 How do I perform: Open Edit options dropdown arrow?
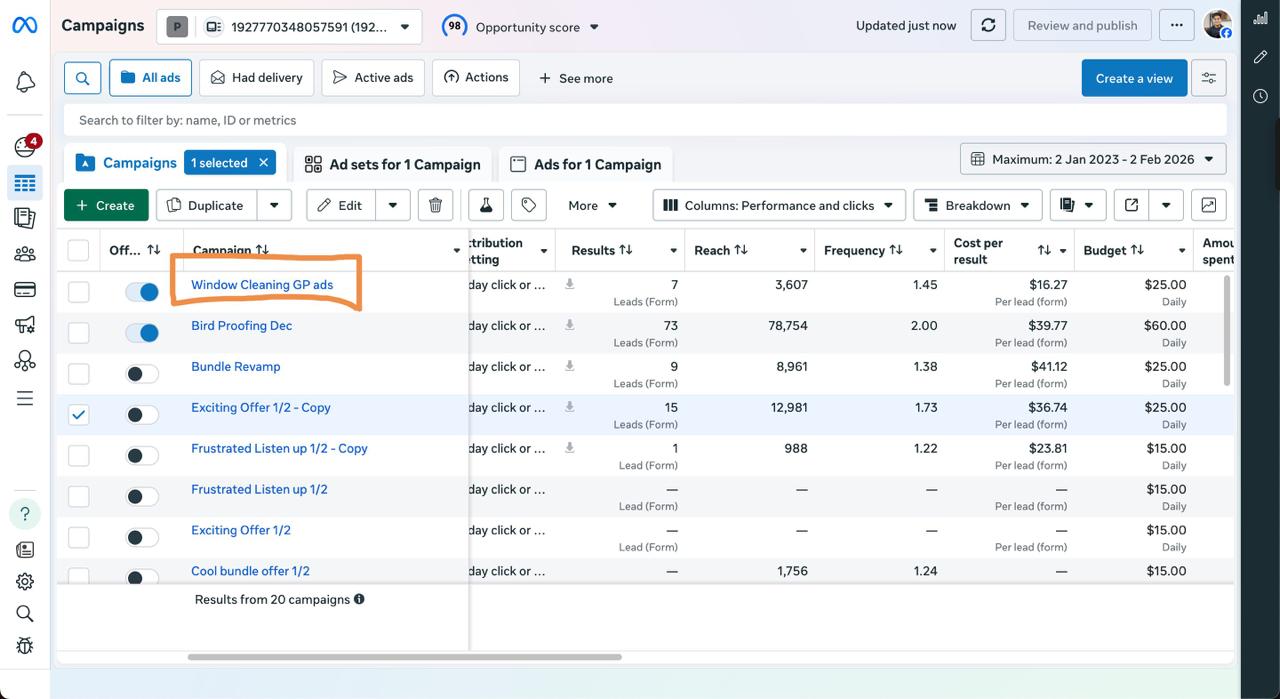[x=393, y=205]
